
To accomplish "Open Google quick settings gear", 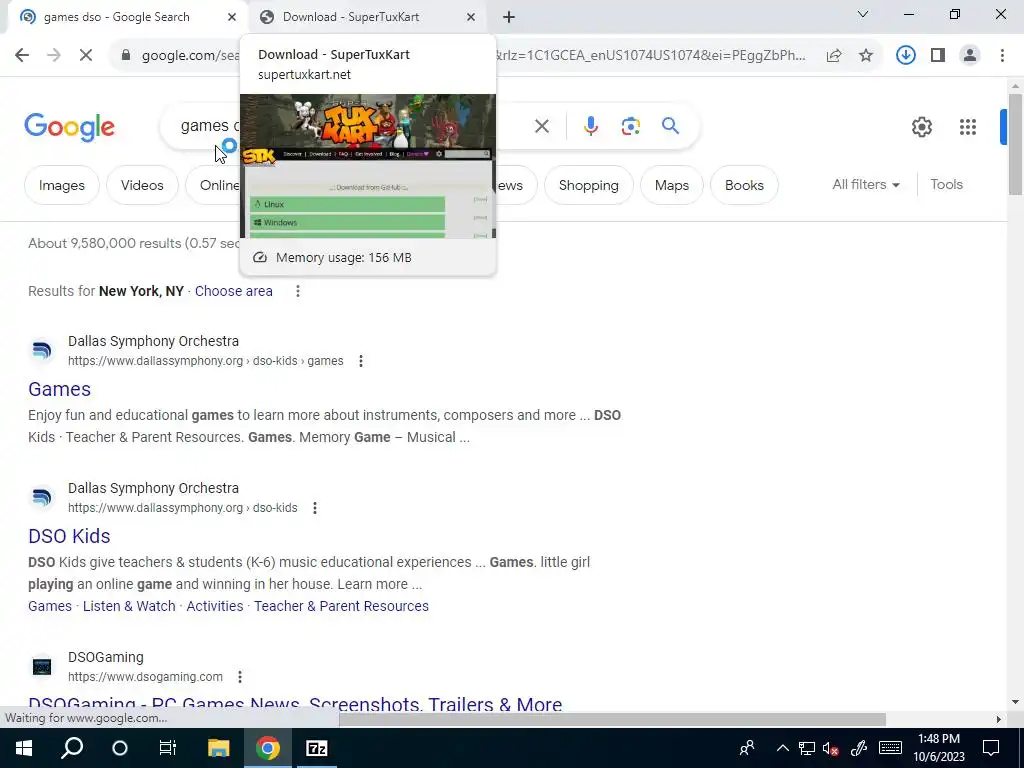I will click(x=921, y=127).
